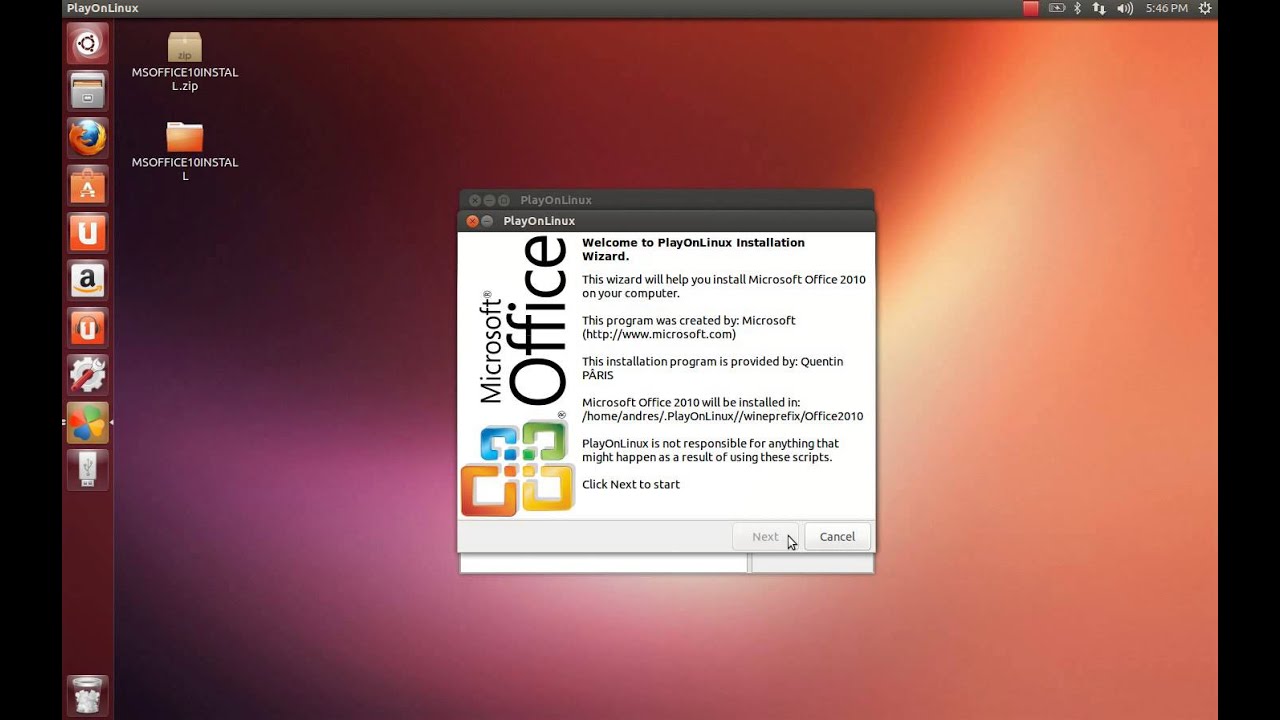1280x720 pixels.
Task: Select the PlayOnLinux launcher icon
Action: pyautogui.click(x=87, y=423)
